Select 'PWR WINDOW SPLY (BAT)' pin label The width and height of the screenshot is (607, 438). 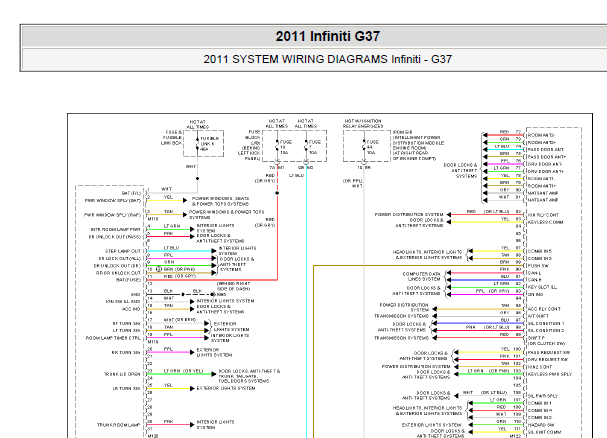(x=113, y=201)
